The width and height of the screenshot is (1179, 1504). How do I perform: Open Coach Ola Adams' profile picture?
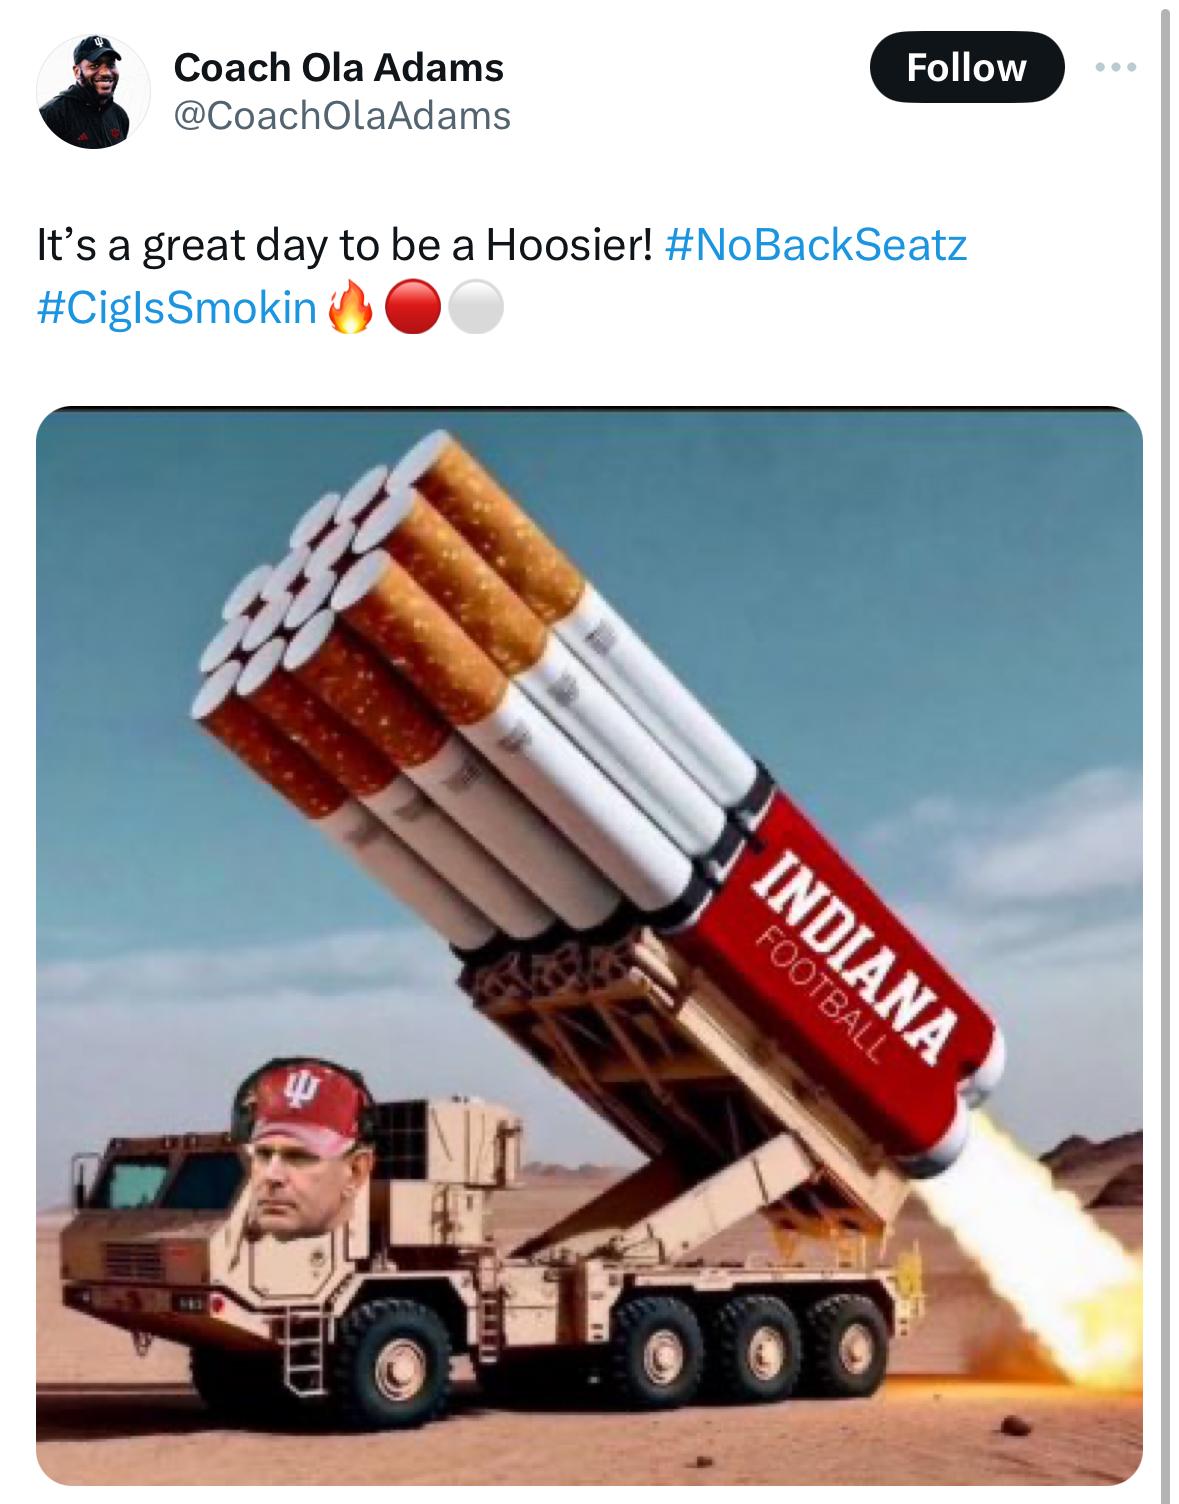pos(93,92)
